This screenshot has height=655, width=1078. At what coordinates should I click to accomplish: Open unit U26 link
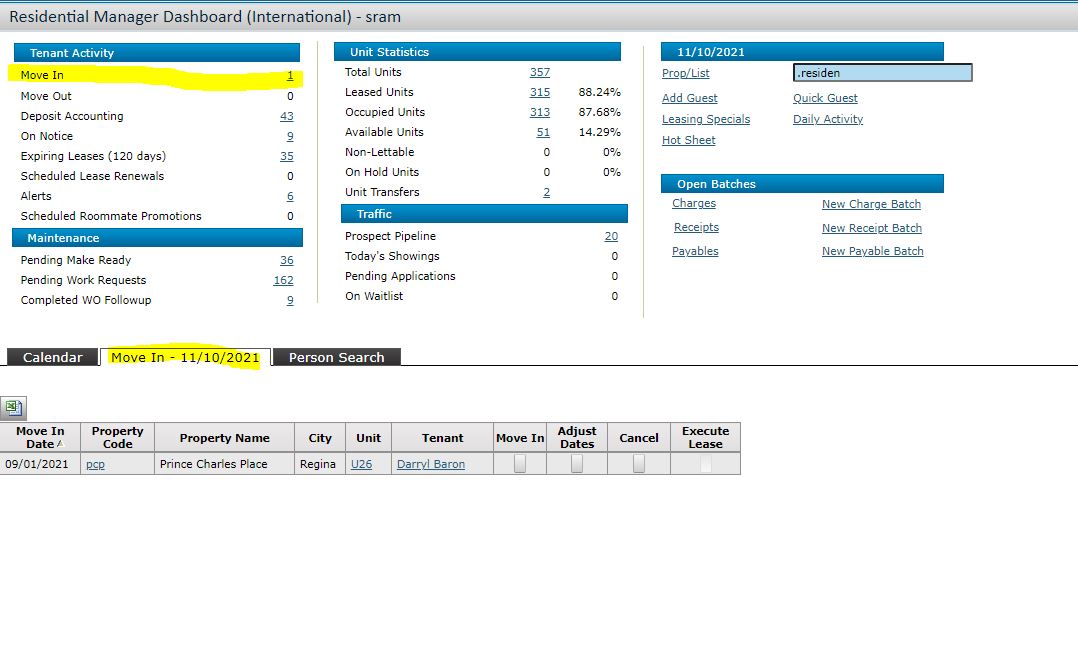pos(361,464)
